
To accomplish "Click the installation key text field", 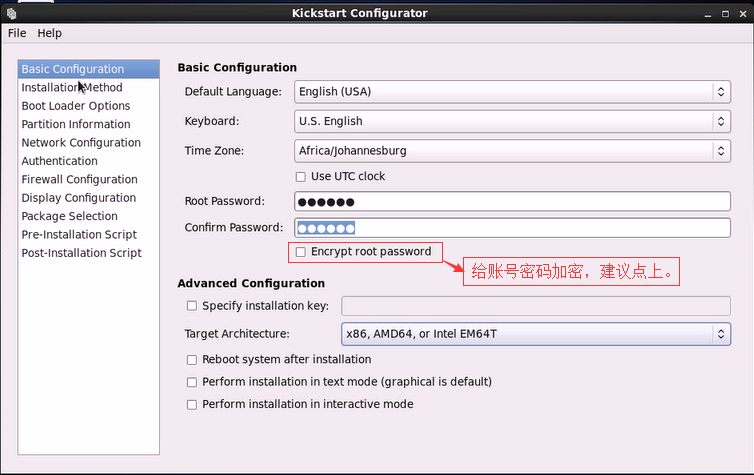I will (536, 306).
